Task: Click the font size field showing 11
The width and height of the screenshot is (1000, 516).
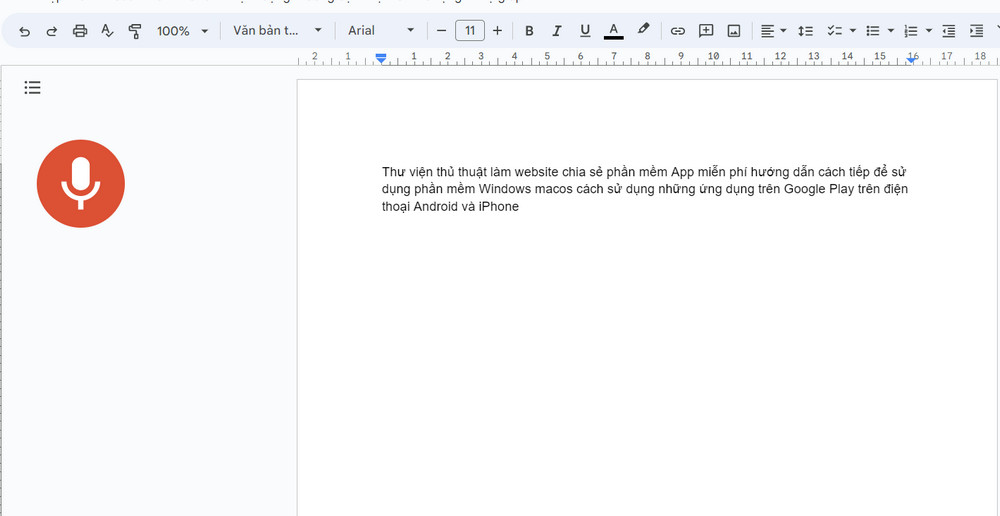Action: [x=469, y=31]
